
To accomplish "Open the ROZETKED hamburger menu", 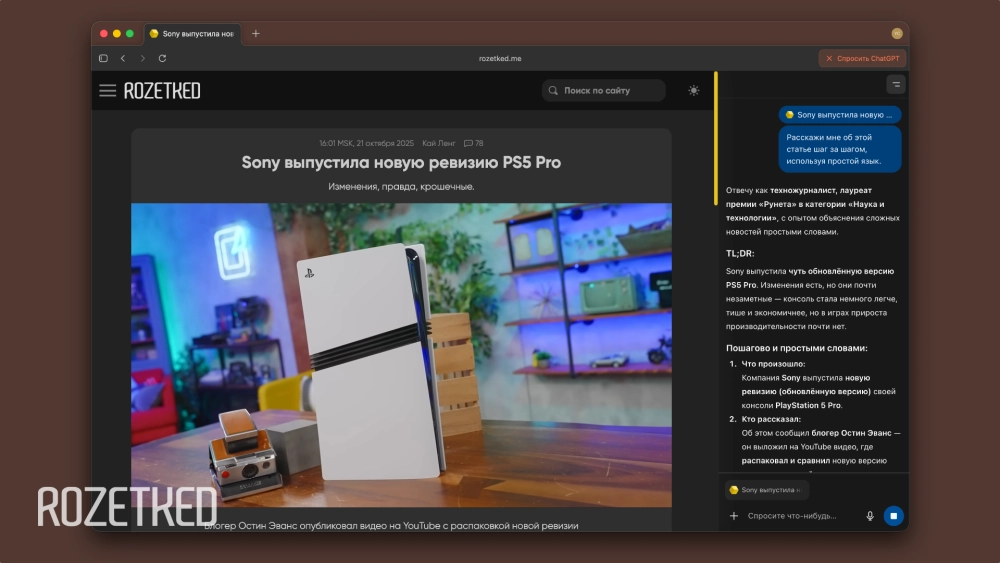I will pyautogui.click(x=107, y=91).
